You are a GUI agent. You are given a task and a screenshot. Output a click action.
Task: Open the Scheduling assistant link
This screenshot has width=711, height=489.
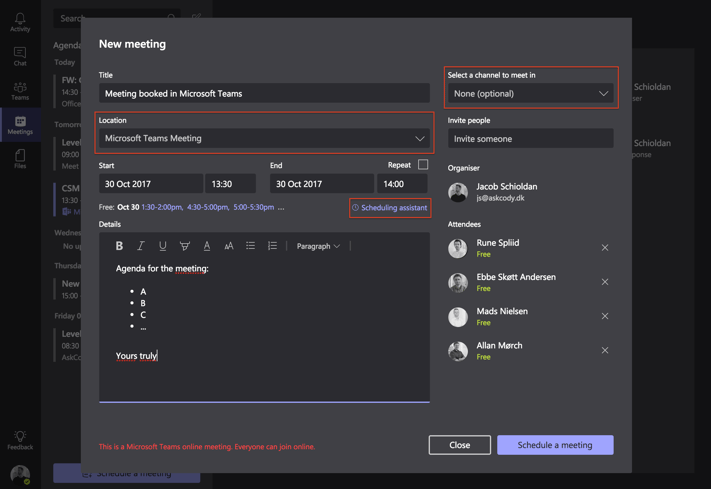(390, 208)
